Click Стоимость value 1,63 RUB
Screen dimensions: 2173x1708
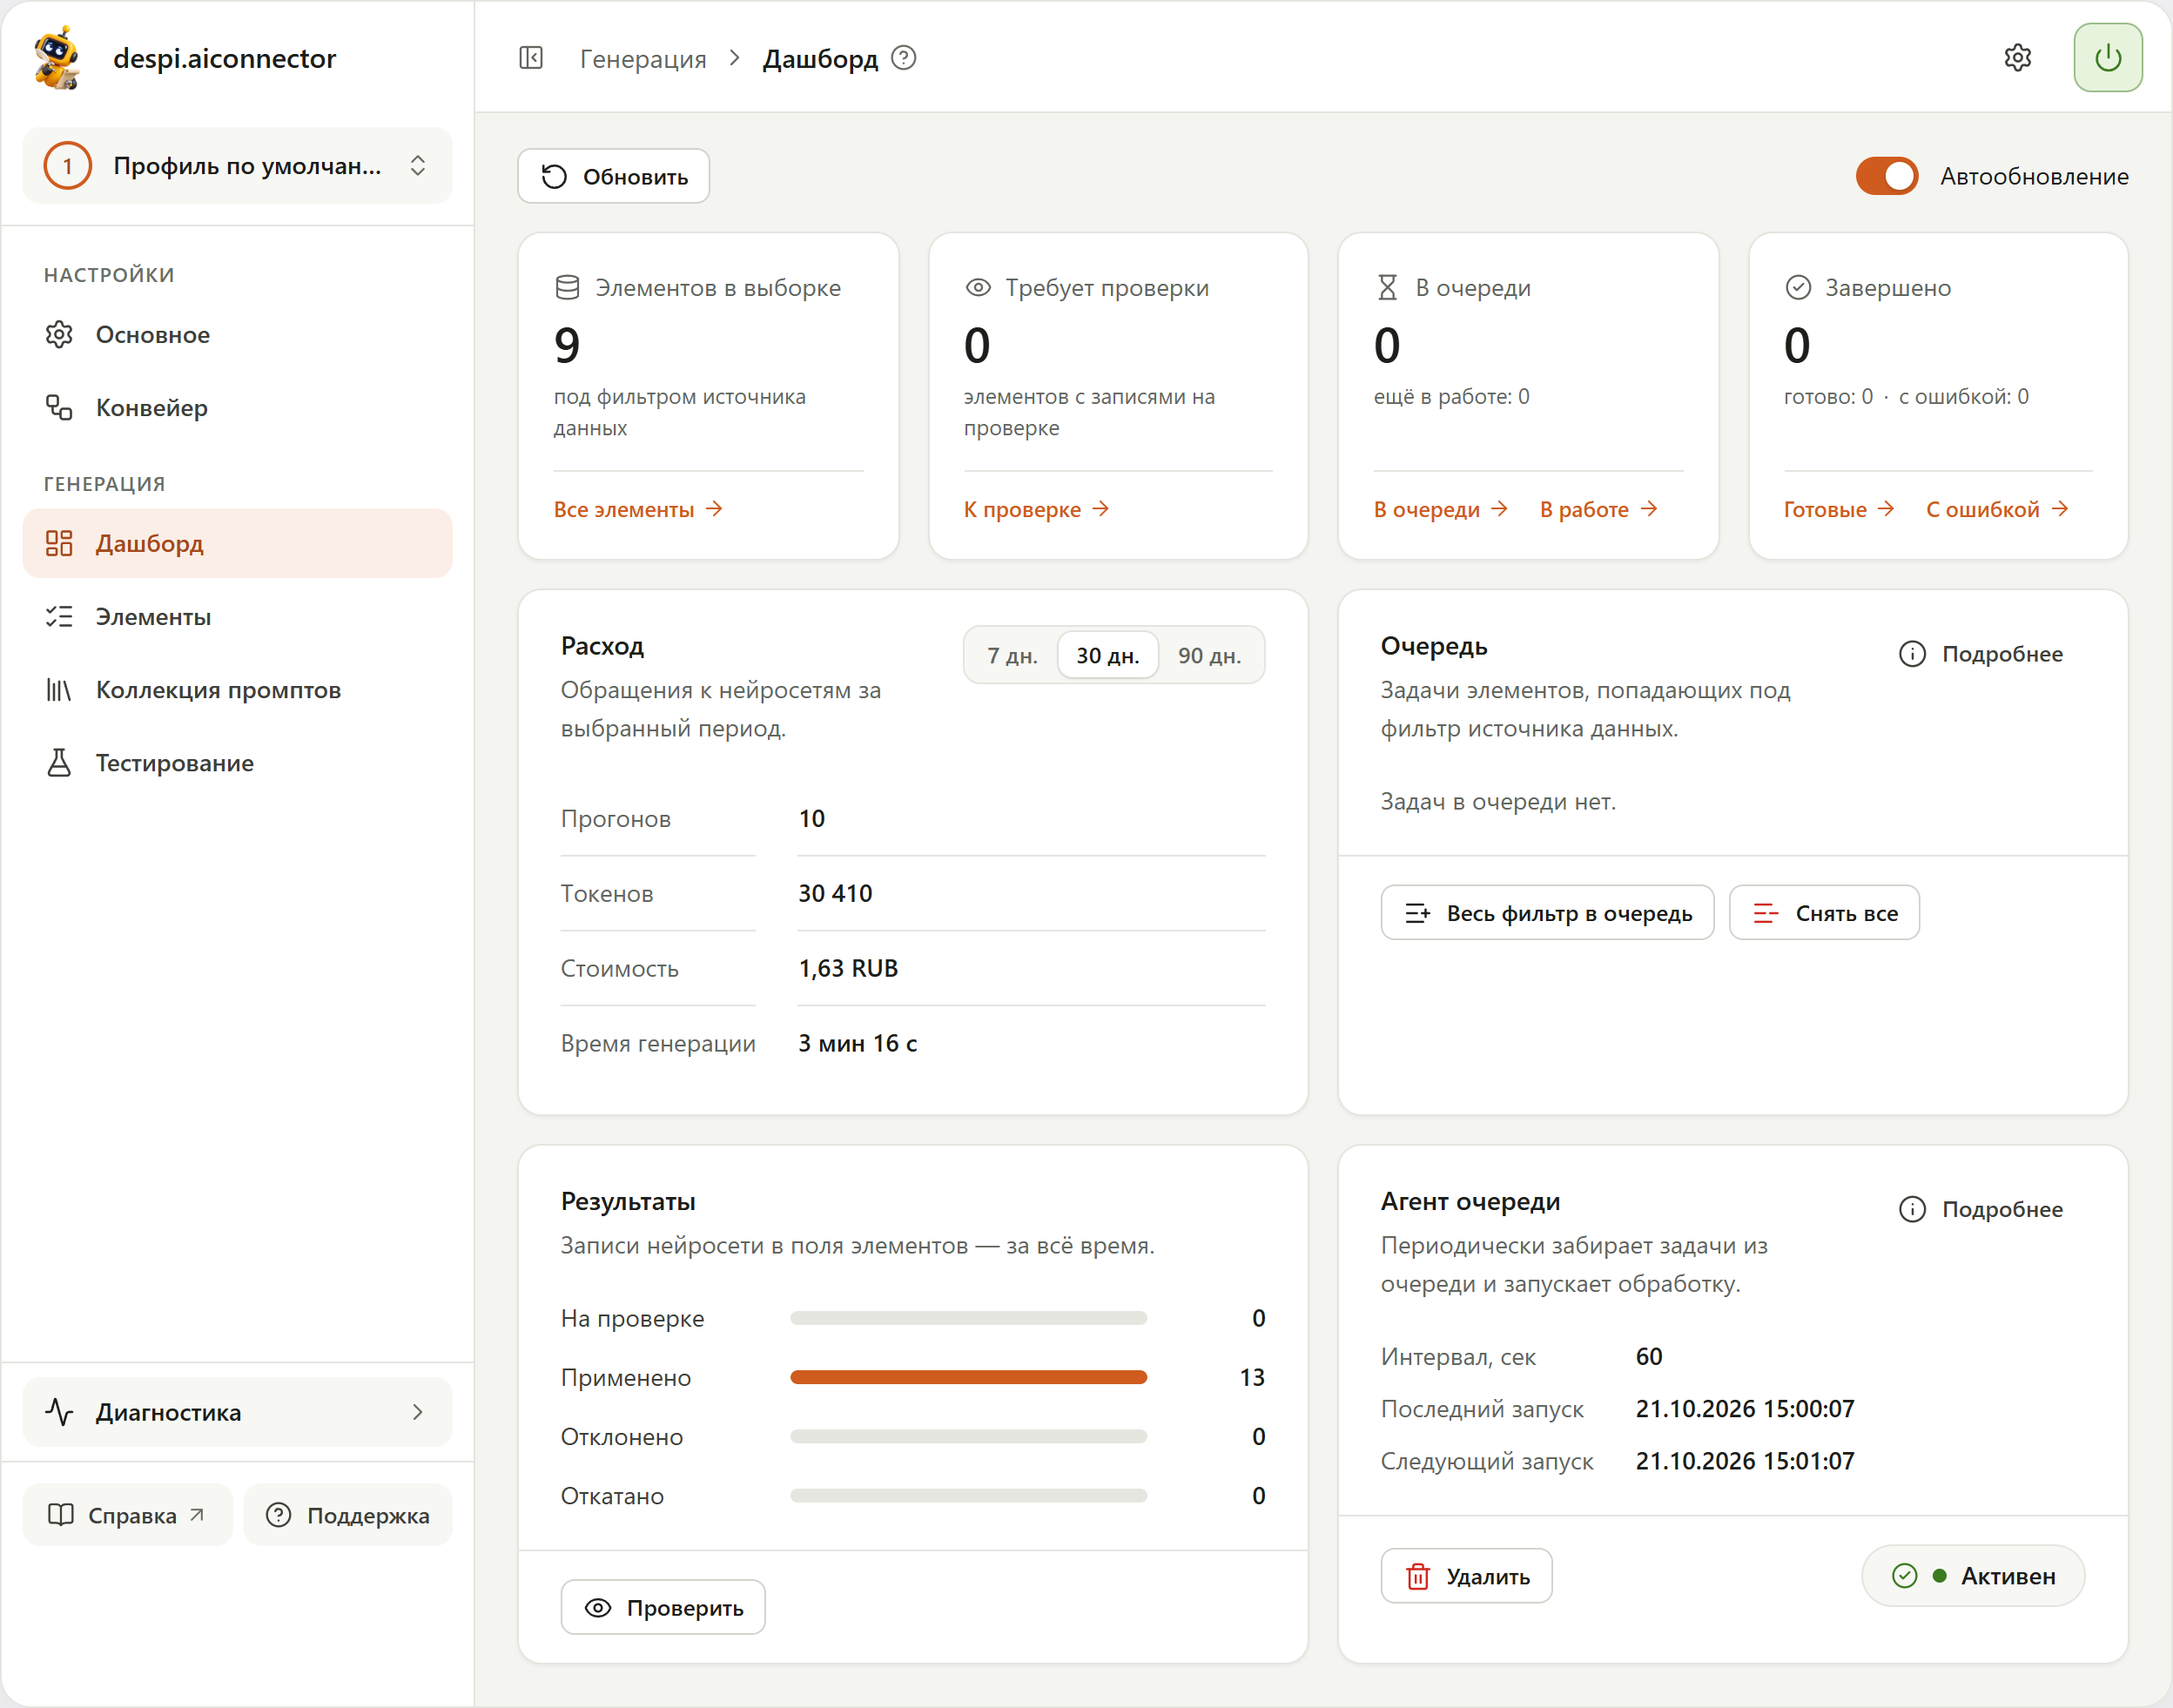click(x=848, y=969)
